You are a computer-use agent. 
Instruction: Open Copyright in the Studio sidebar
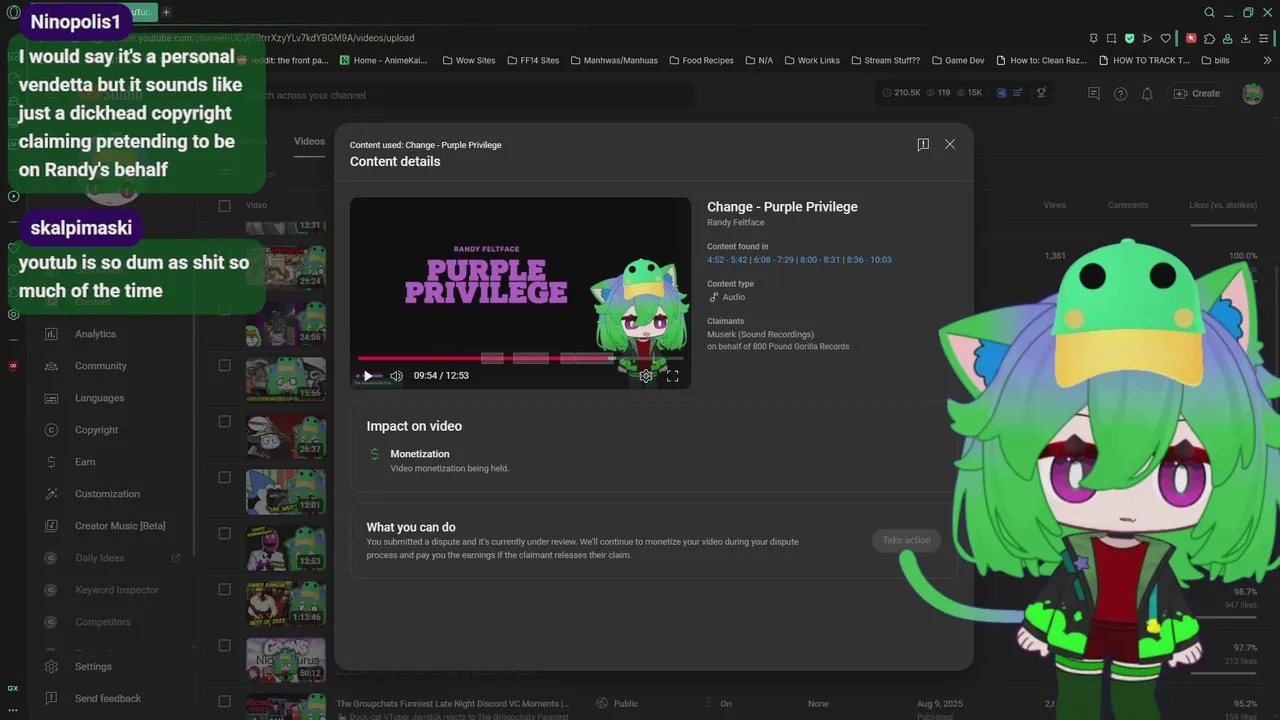[96, 430]
